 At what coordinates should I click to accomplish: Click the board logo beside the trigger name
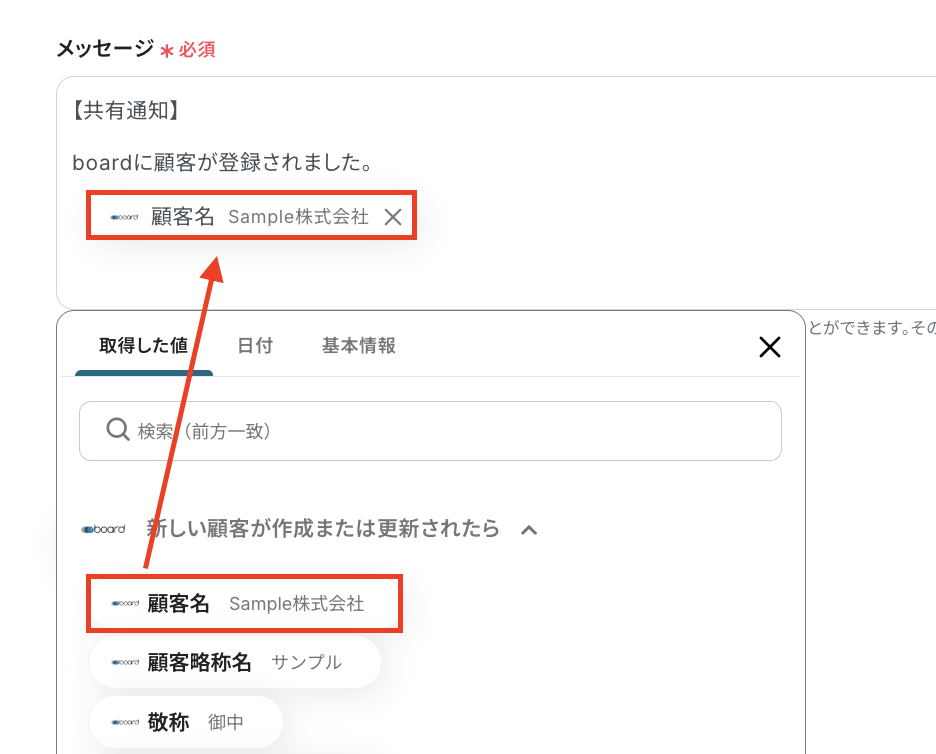(x=104, y=529)
